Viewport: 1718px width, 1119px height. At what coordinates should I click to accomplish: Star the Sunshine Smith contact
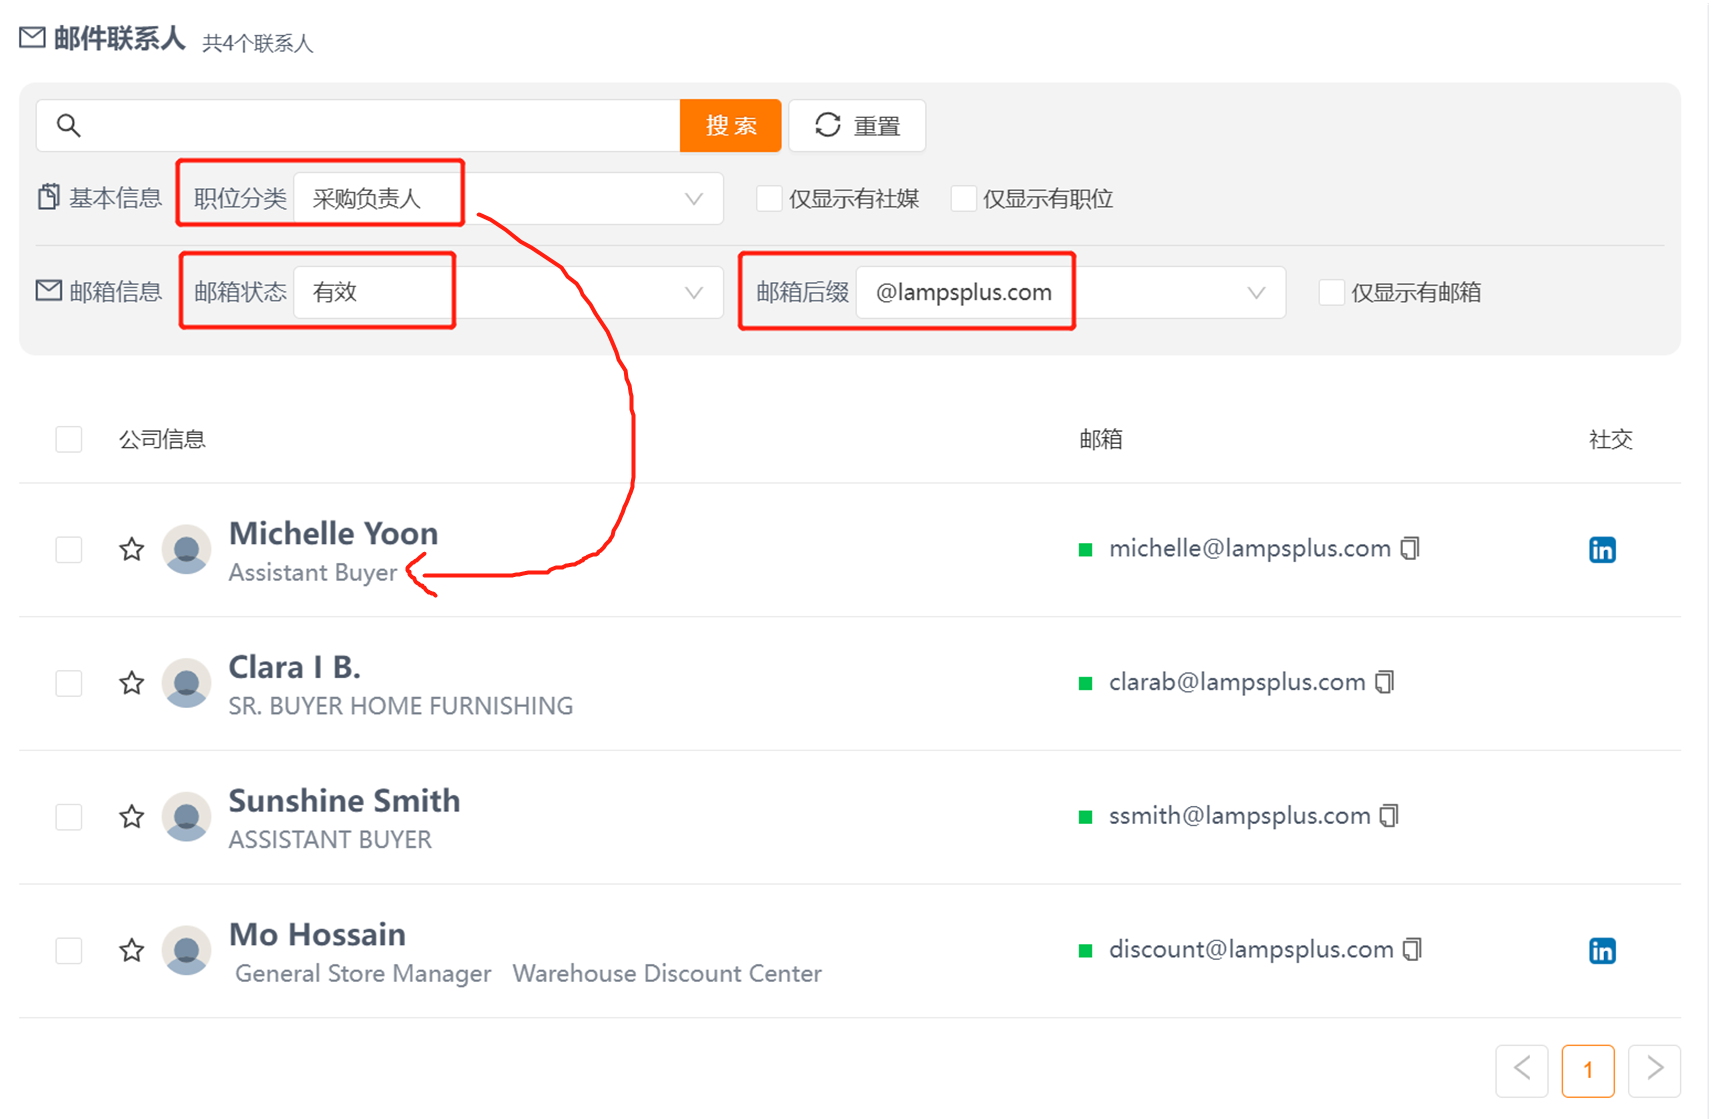pos(131,817)
